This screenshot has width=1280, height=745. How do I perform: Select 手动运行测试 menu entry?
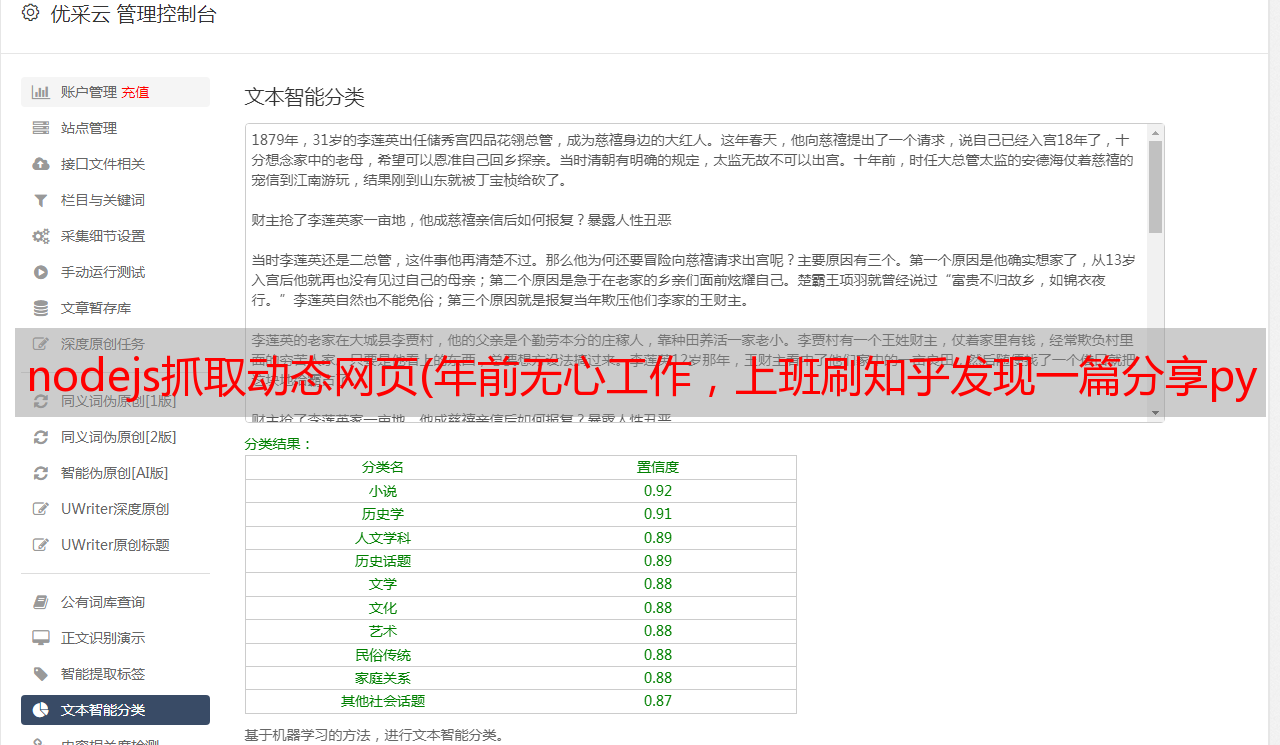point(115,272)
